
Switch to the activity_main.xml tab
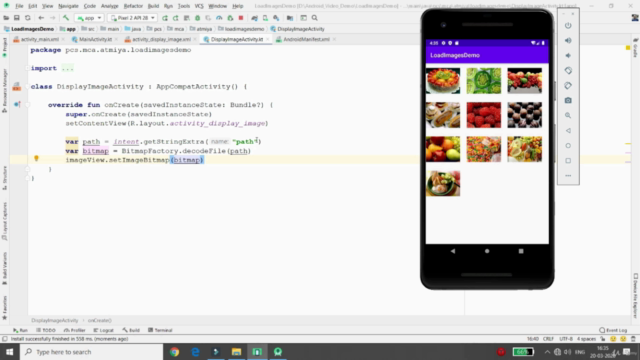[40, 39]
